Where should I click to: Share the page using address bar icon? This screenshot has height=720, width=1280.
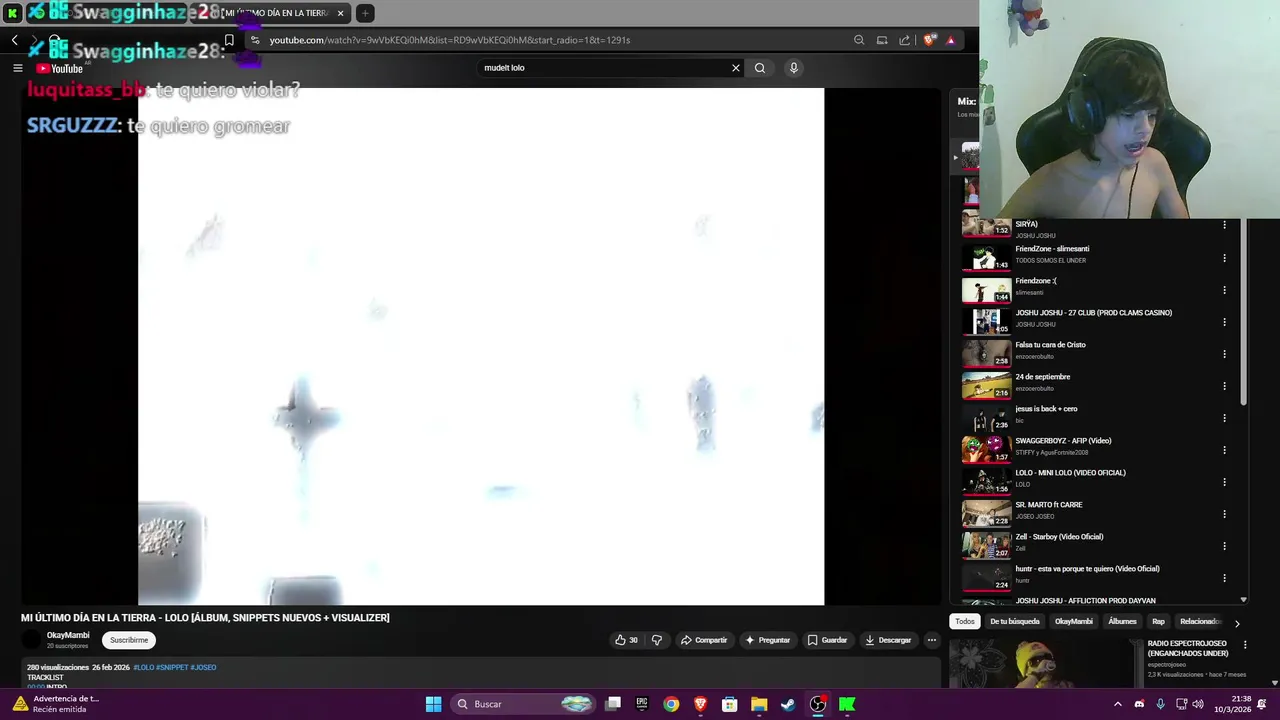point(905,40)
